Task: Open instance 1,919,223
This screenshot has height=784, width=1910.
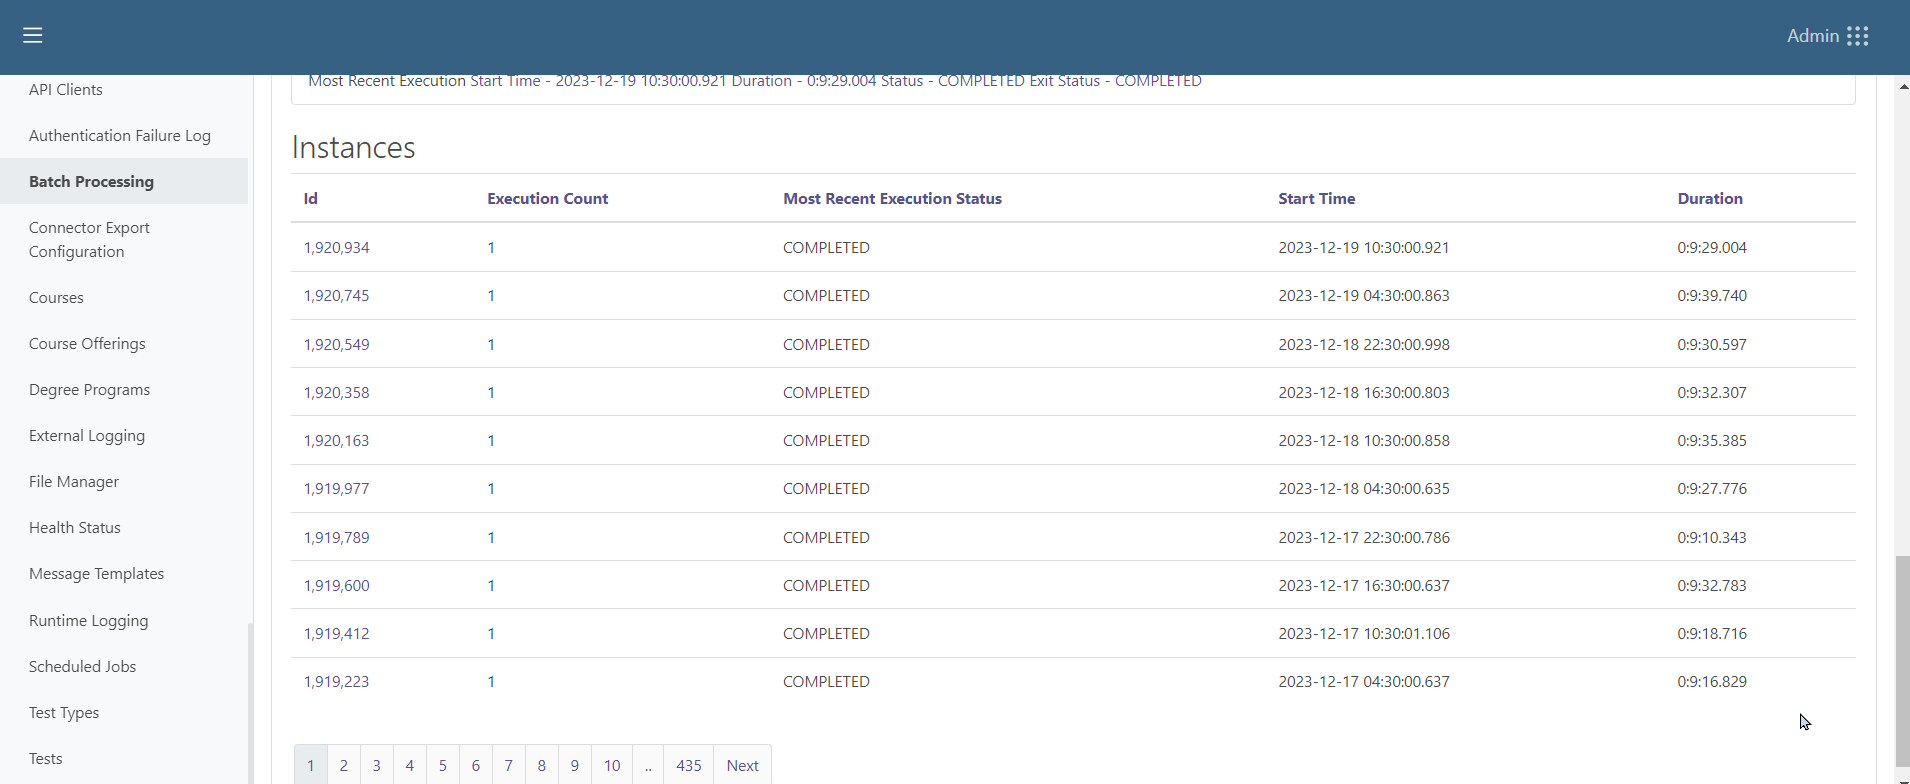Action: [337, 682]
